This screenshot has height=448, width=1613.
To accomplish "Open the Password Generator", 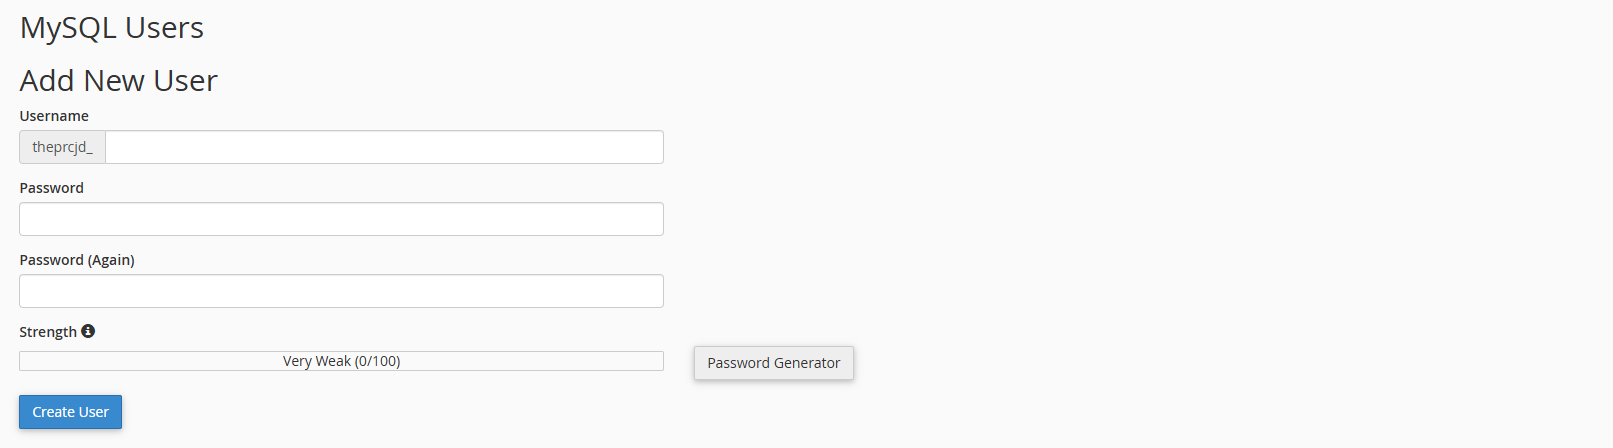I will coord(773,363).
